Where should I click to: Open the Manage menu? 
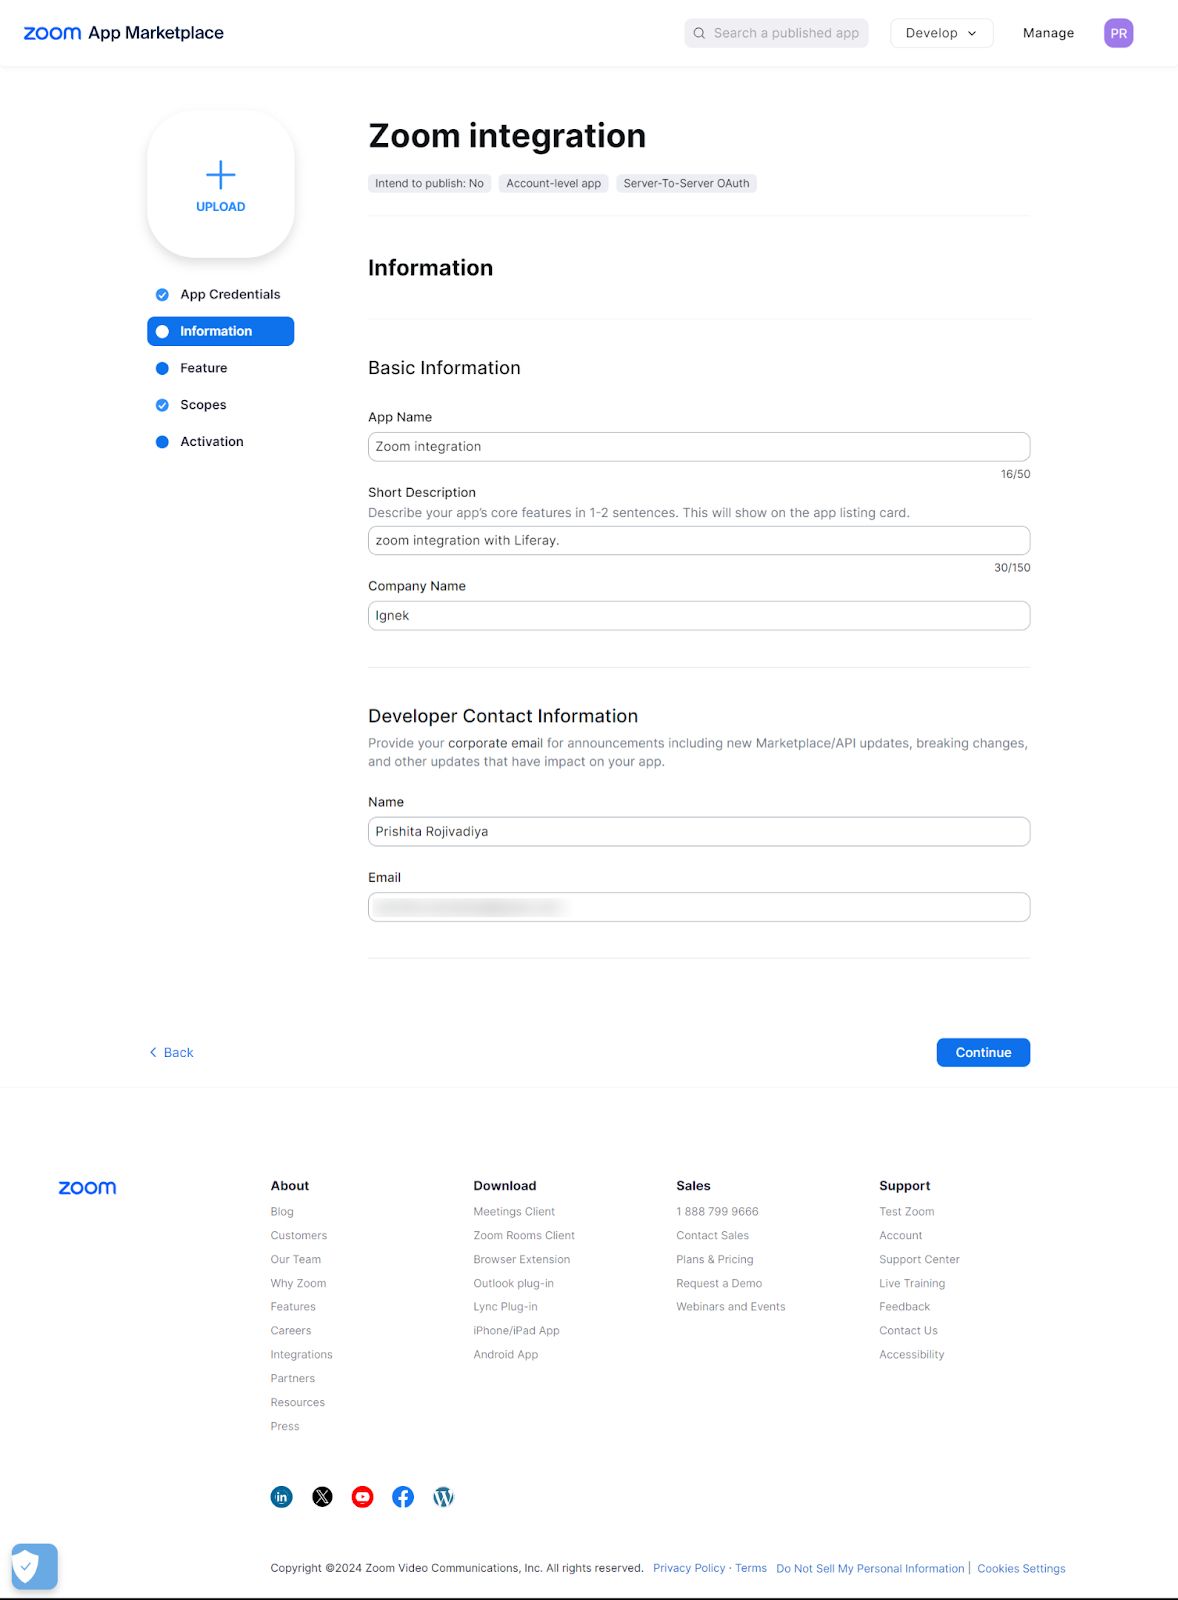(1048, 33)
